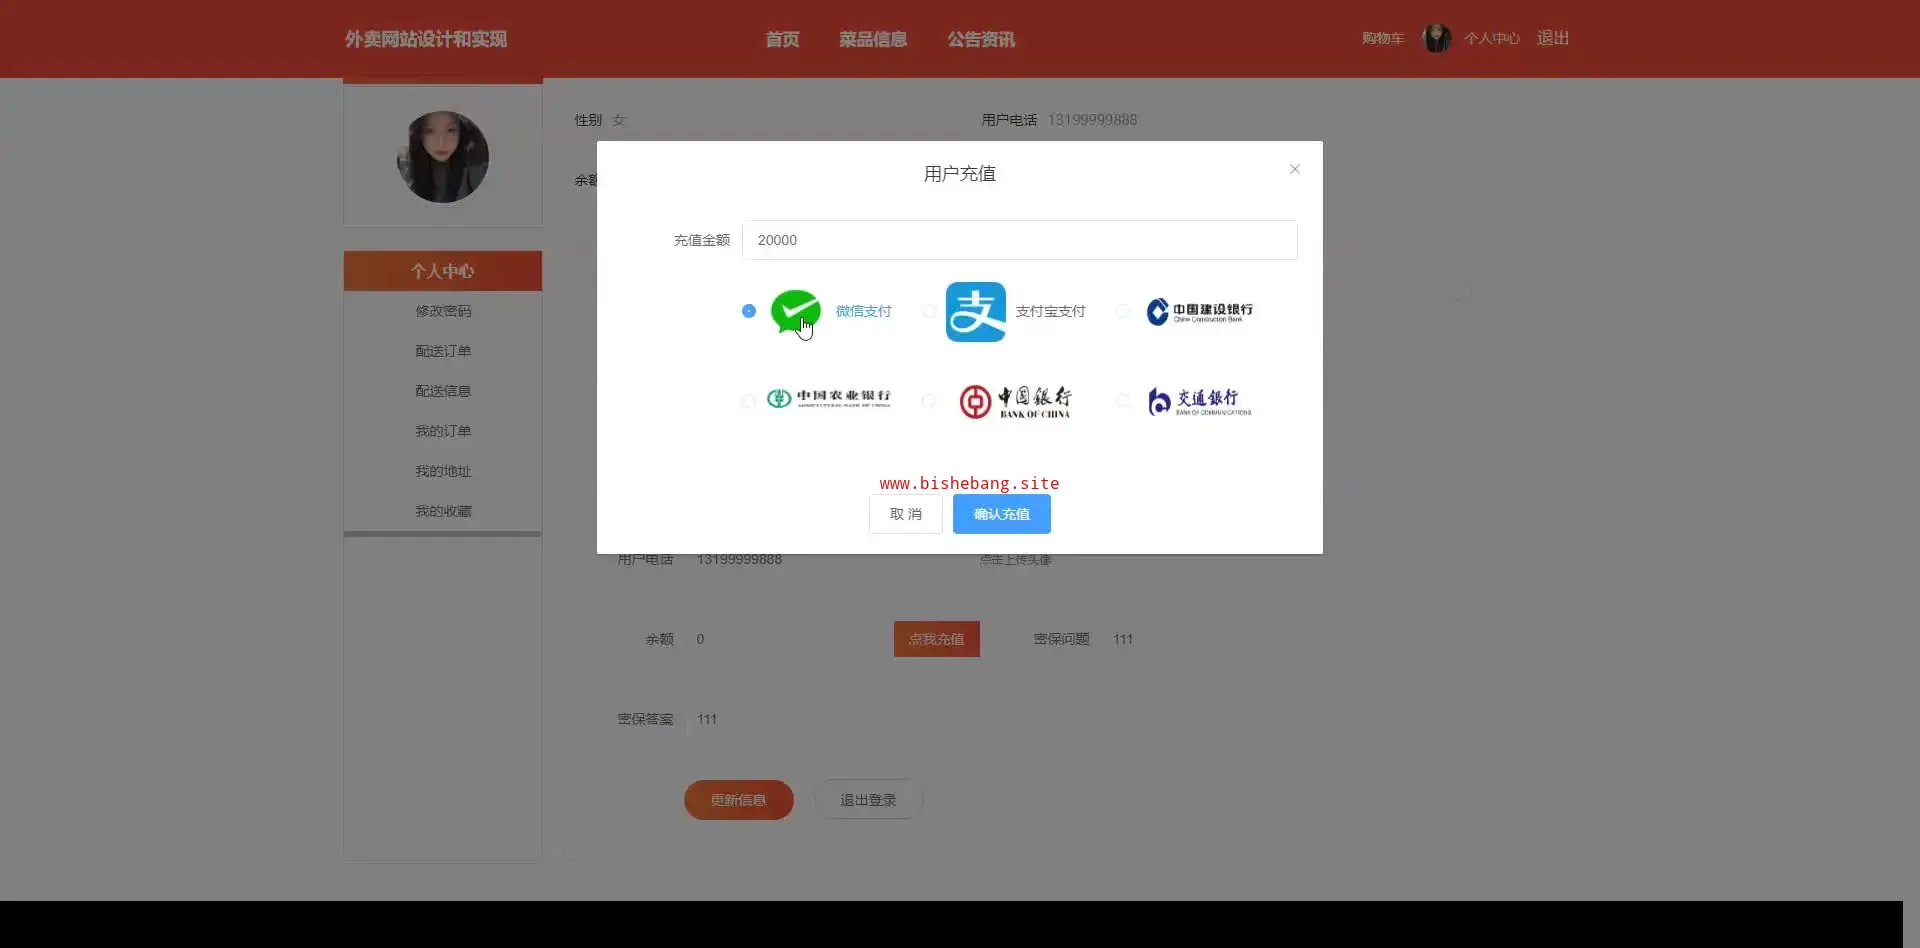This screenshot has height=948, width=1920.
Task: Click the 密保答案 value 111
Action: click(x=707, y=719)
